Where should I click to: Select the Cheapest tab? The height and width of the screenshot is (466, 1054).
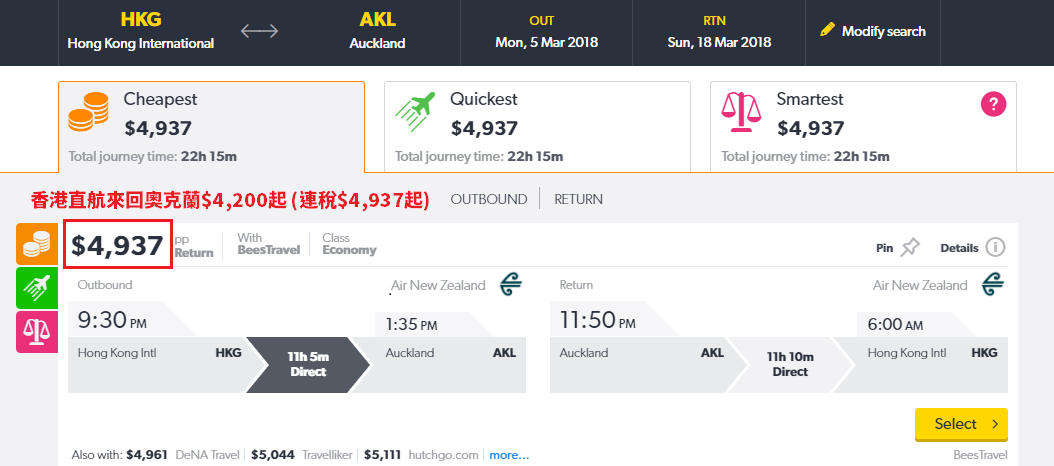pyautogui.click(x=211, y=127)
